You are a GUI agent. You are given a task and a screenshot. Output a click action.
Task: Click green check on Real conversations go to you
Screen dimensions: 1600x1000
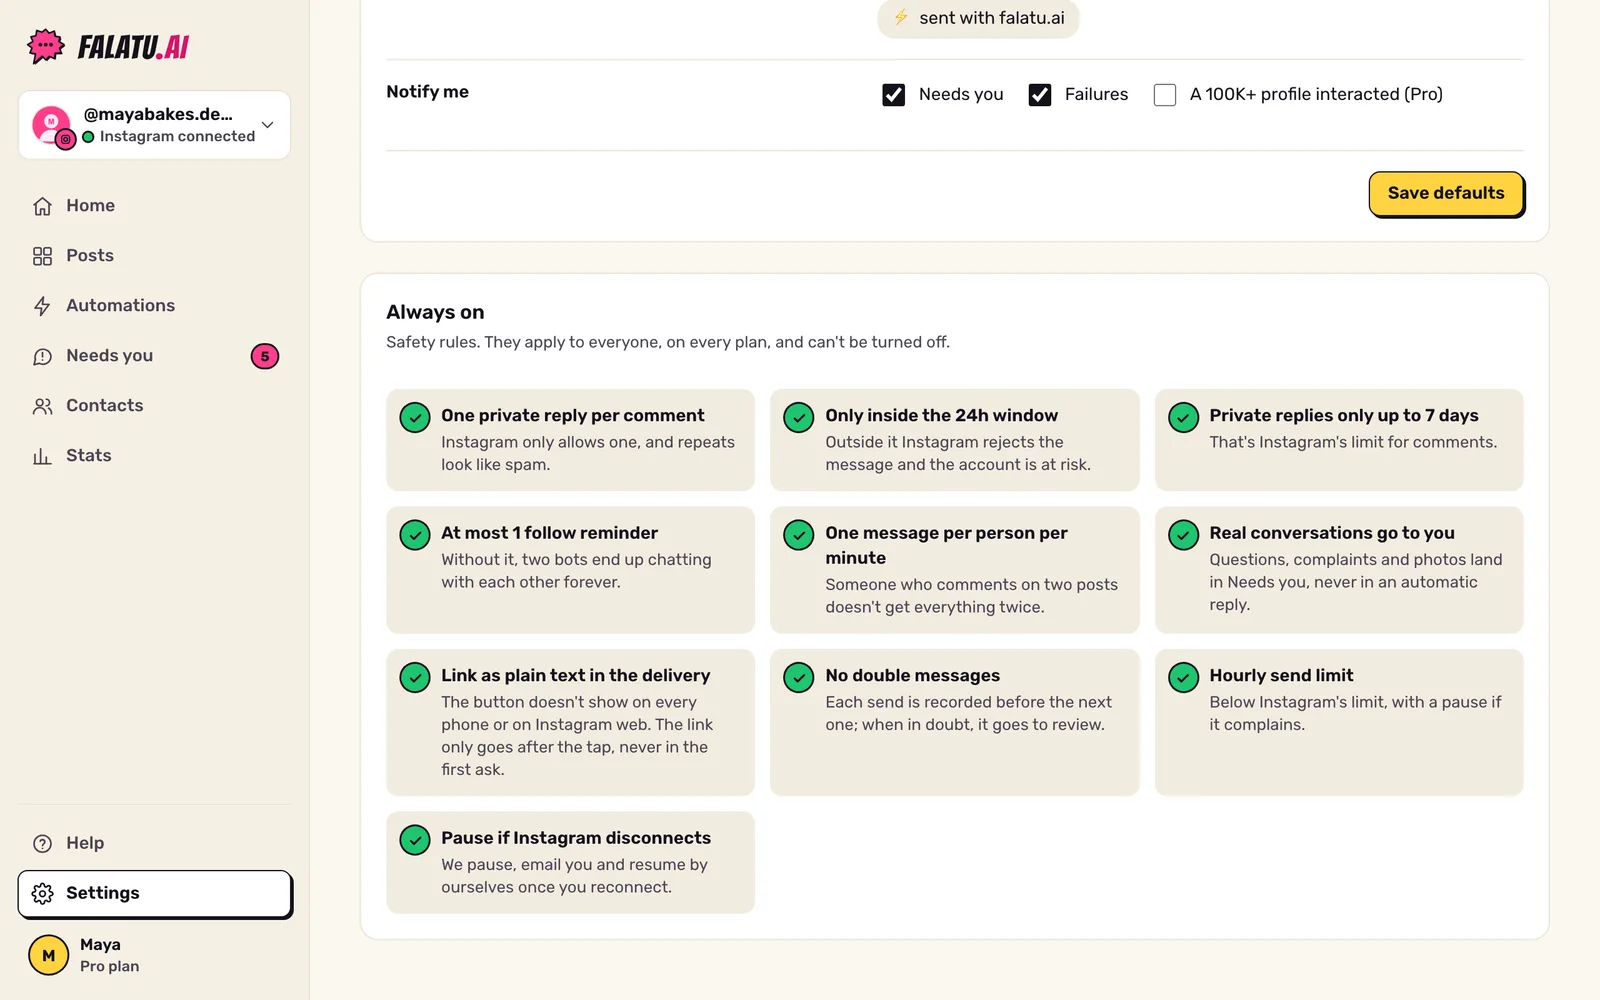[1183, 534]
